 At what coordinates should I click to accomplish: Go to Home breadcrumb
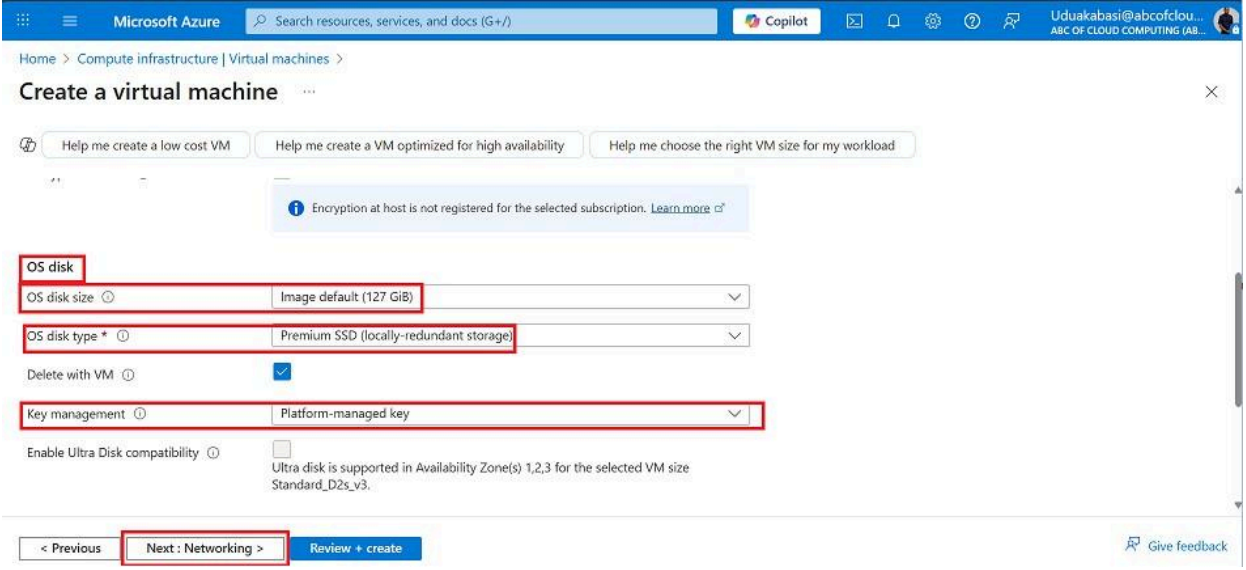36,58
